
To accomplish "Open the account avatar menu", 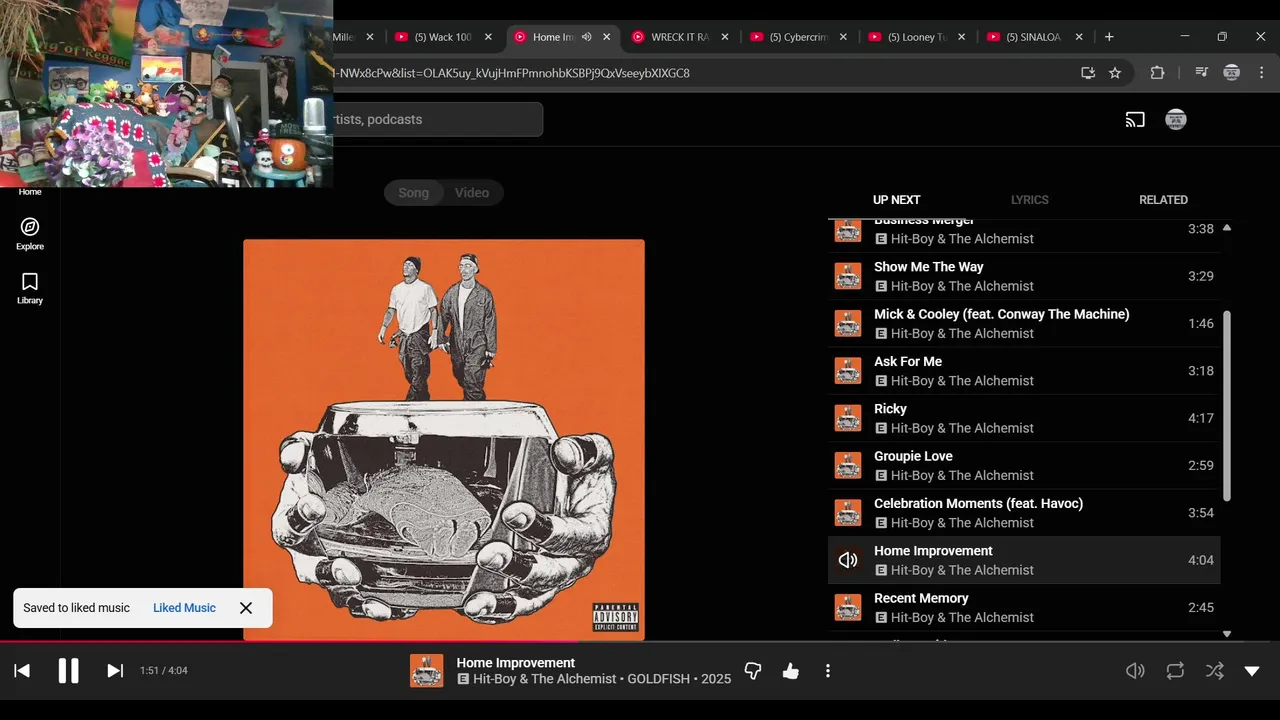I will [1176, 120].
